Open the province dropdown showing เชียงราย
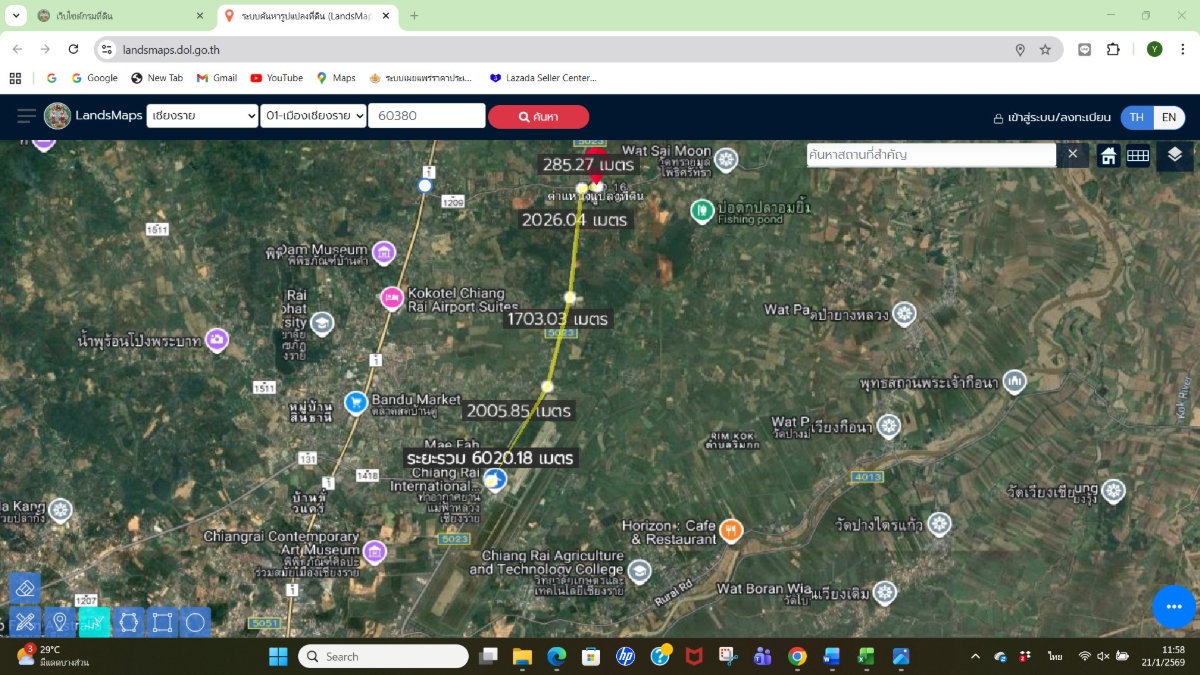Image resolution: width=1200 pixels, height=675 pixels. pos(202,116)
